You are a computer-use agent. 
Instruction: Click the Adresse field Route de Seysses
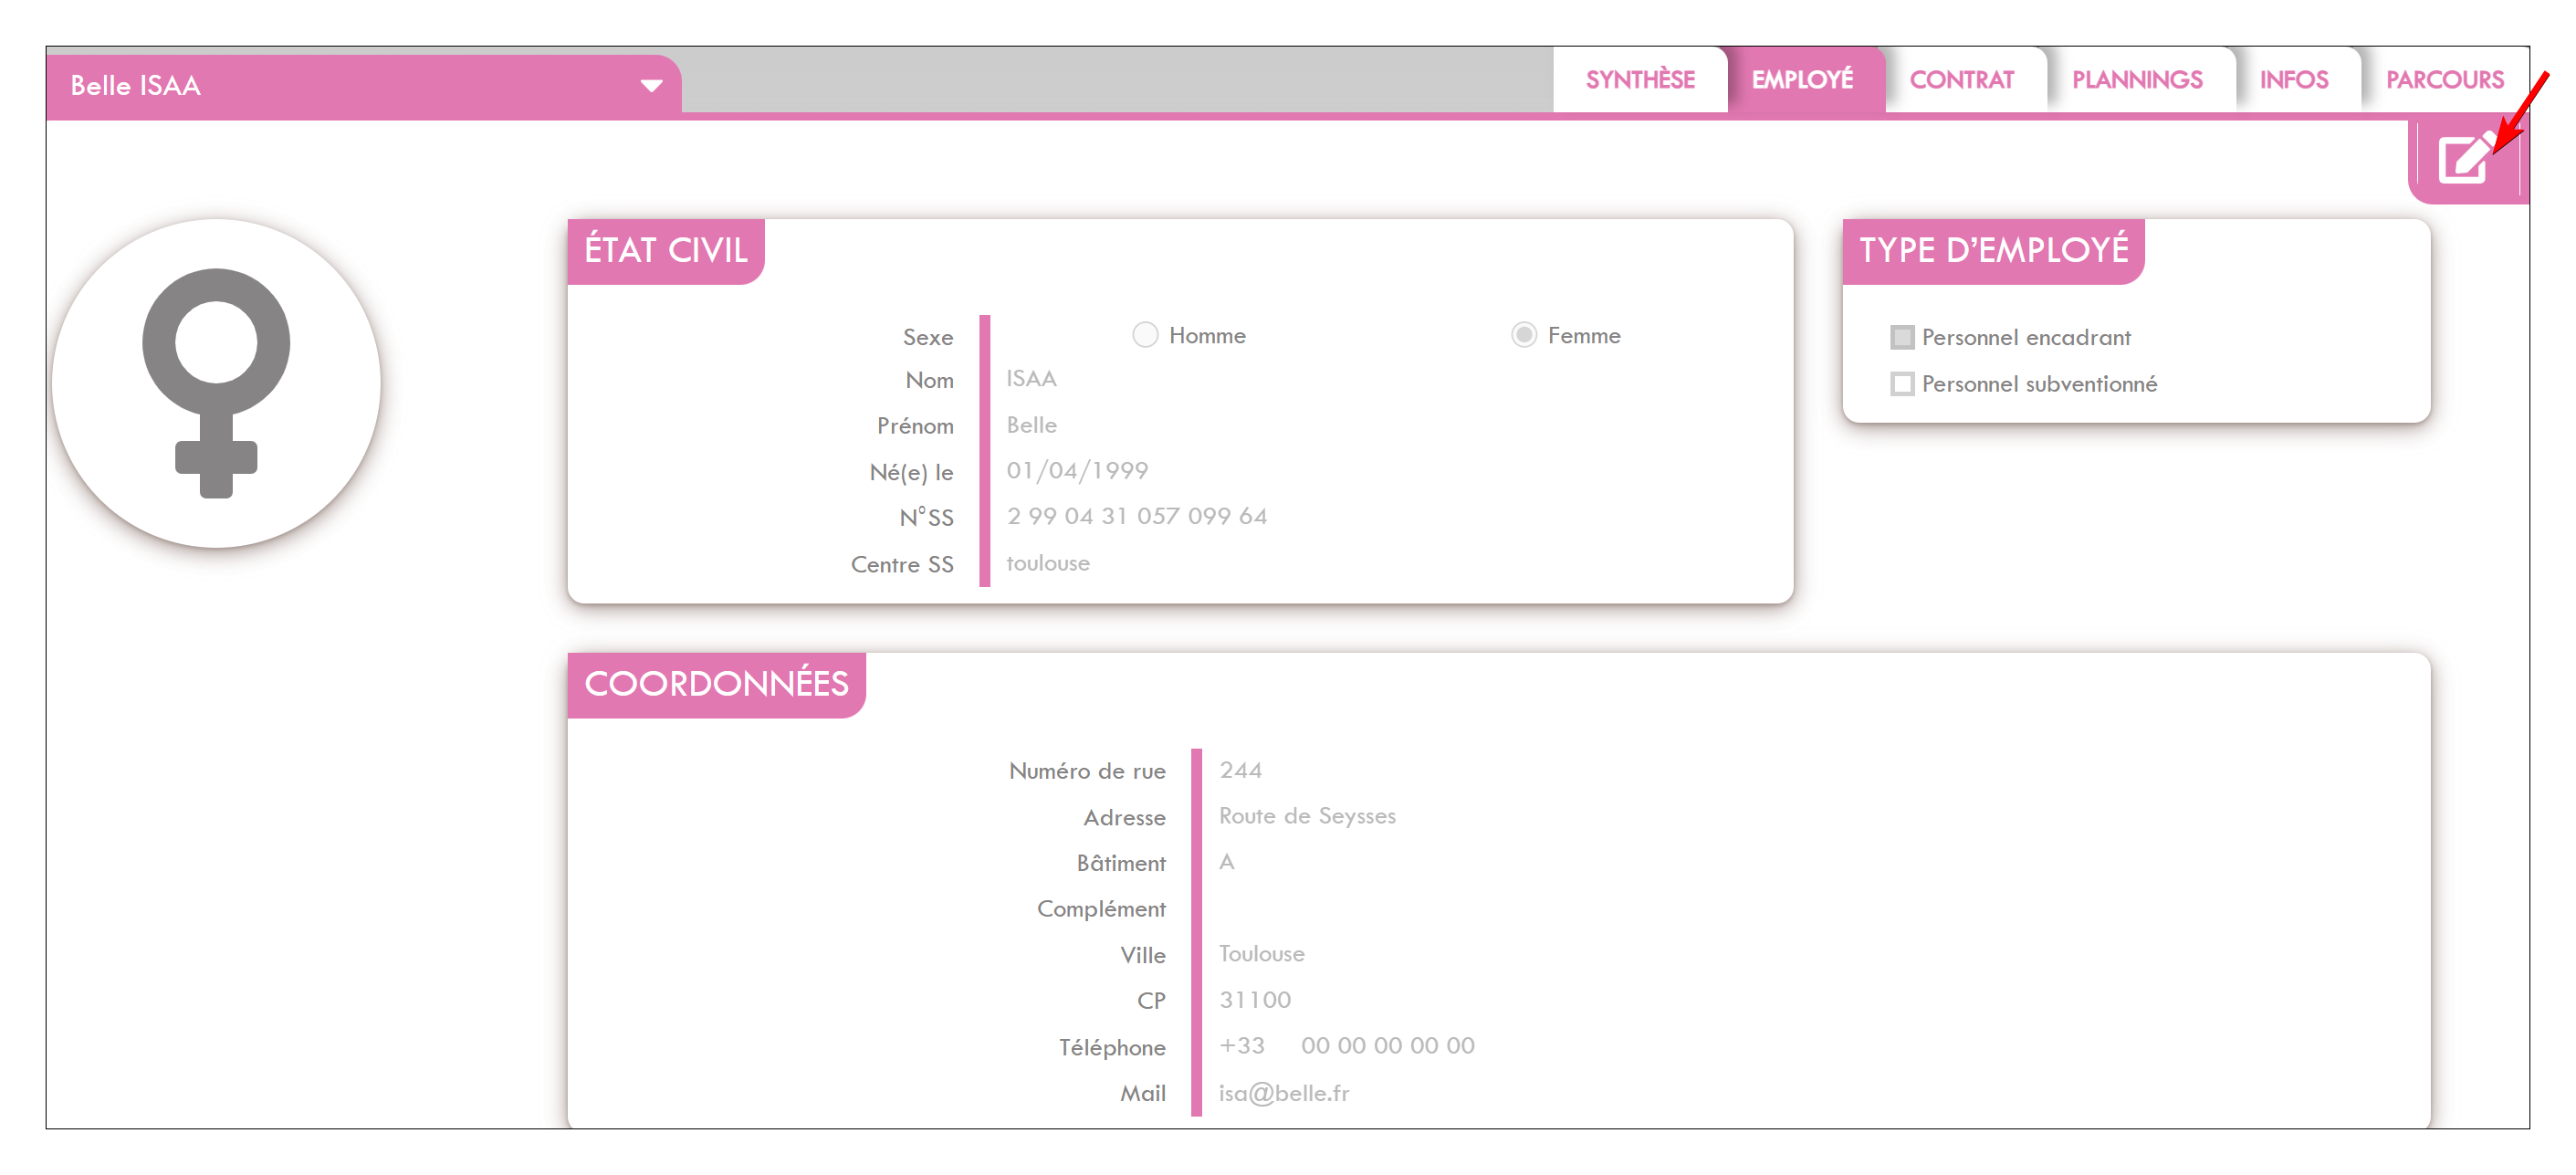(x=1307, y=816)
